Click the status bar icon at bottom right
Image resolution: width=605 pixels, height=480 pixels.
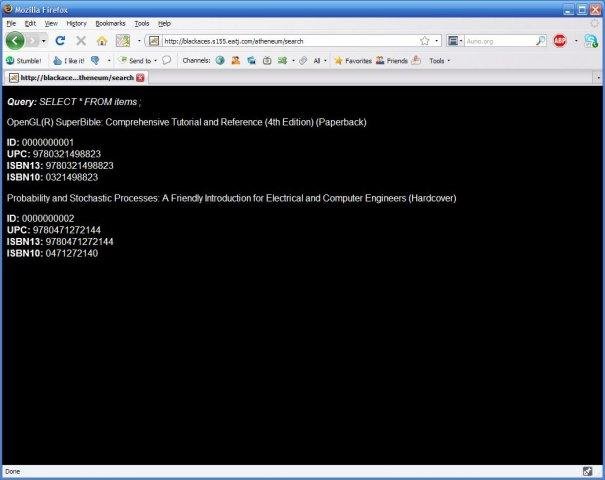click(587, 471)
